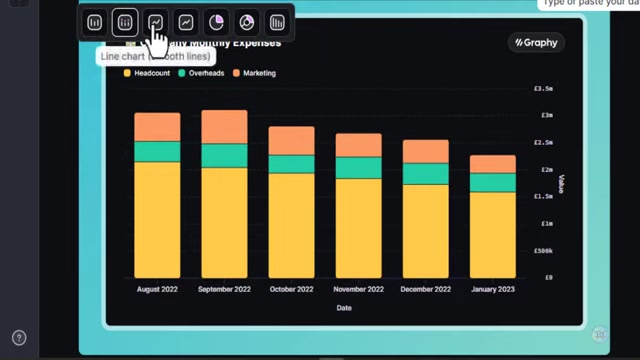
Task: Click the November 2022 Overheads segment
Action: point(358,168)
